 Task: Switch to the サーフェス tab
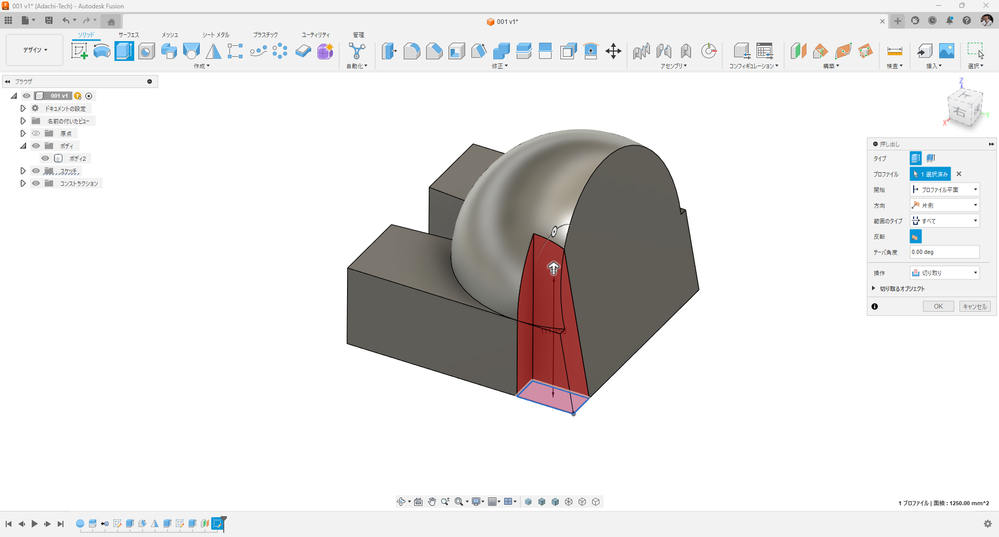(129, 35)
